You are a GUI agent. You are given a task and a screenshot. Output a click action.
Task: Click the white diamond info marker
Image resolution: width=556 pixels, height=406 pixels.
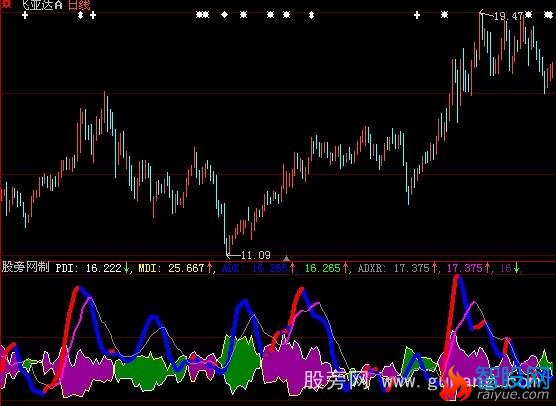(224, 15)
